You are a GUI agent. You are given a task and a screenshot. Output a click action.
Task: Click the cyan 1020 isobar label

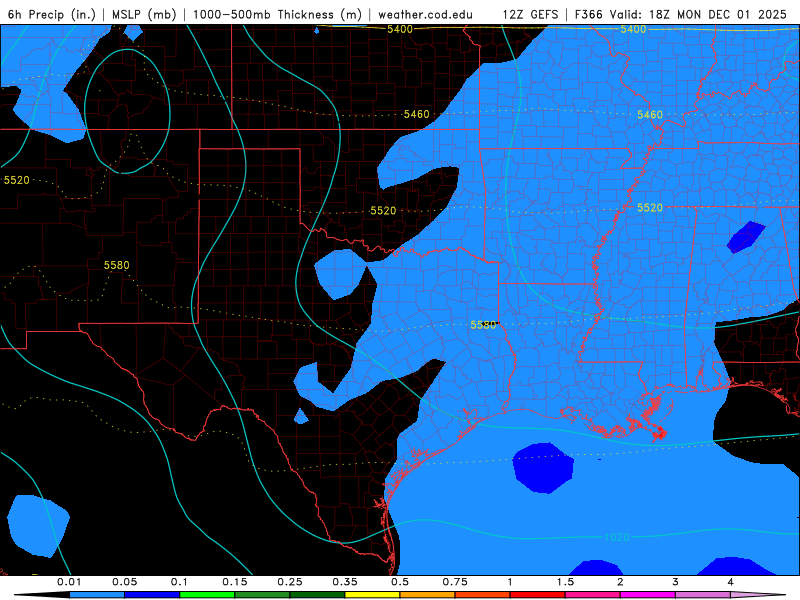[616, 537]
